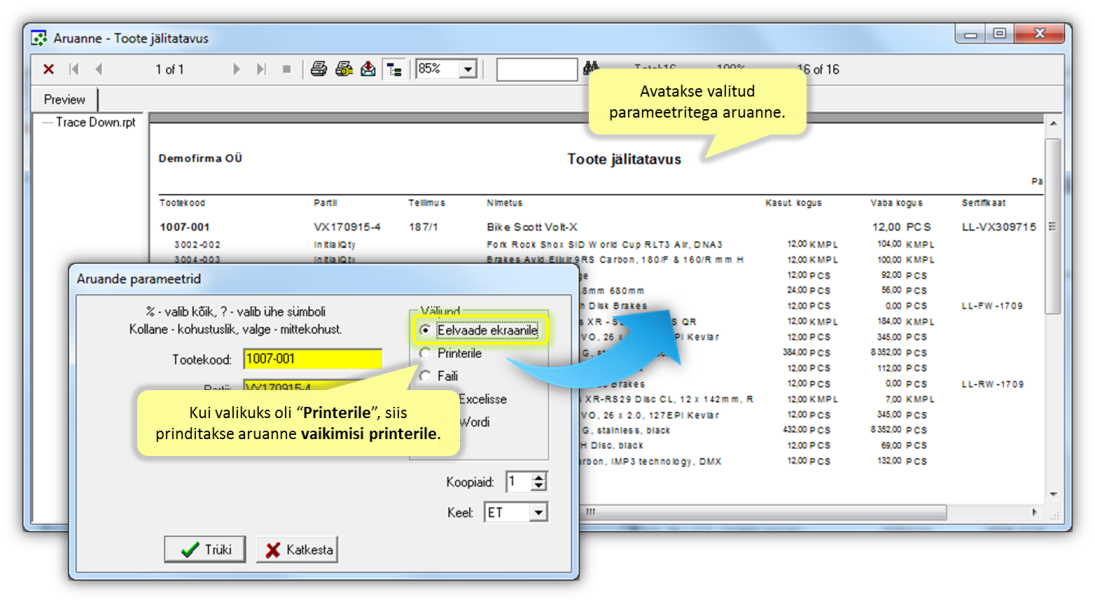Select the Printerile output option
The height and width of the screenshot is (603, 1095).
tap(451, 353)
